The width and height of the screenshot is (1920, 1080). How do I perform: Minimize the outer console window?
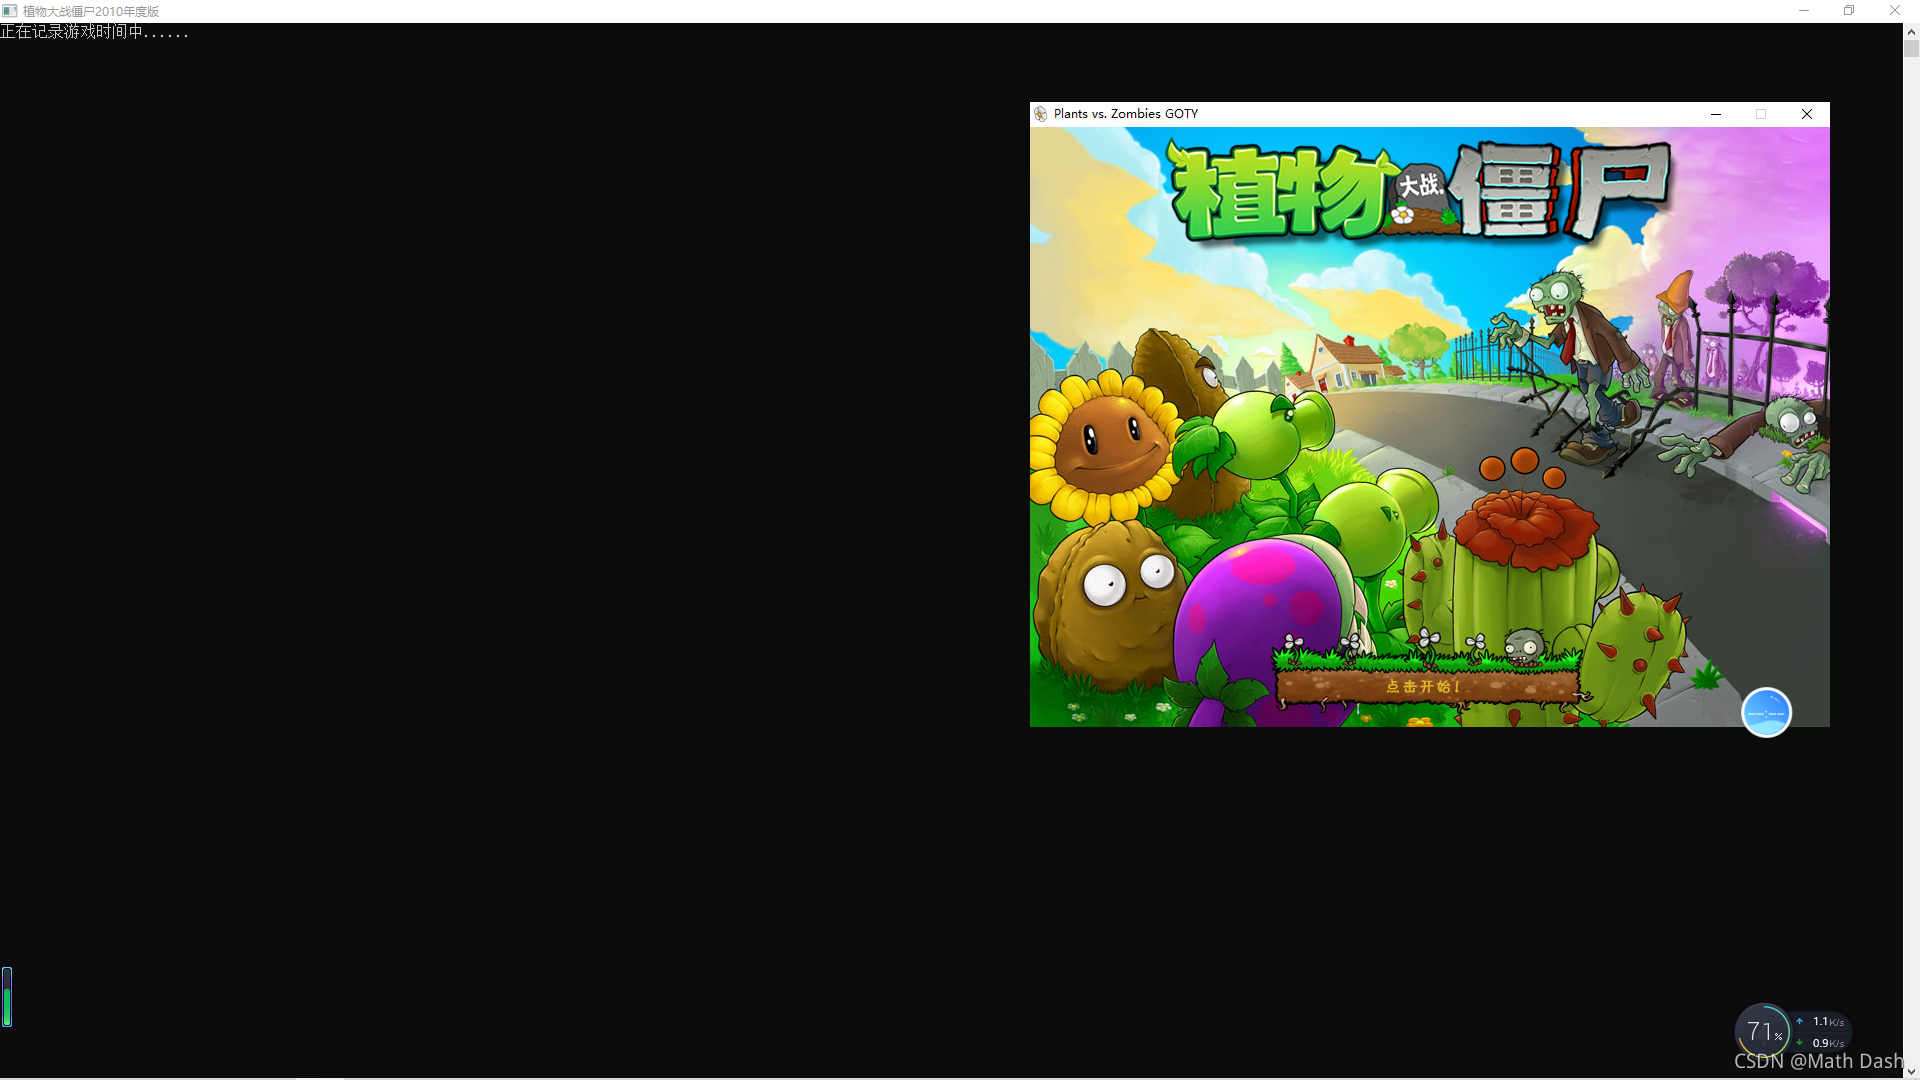pos(1804,11)
